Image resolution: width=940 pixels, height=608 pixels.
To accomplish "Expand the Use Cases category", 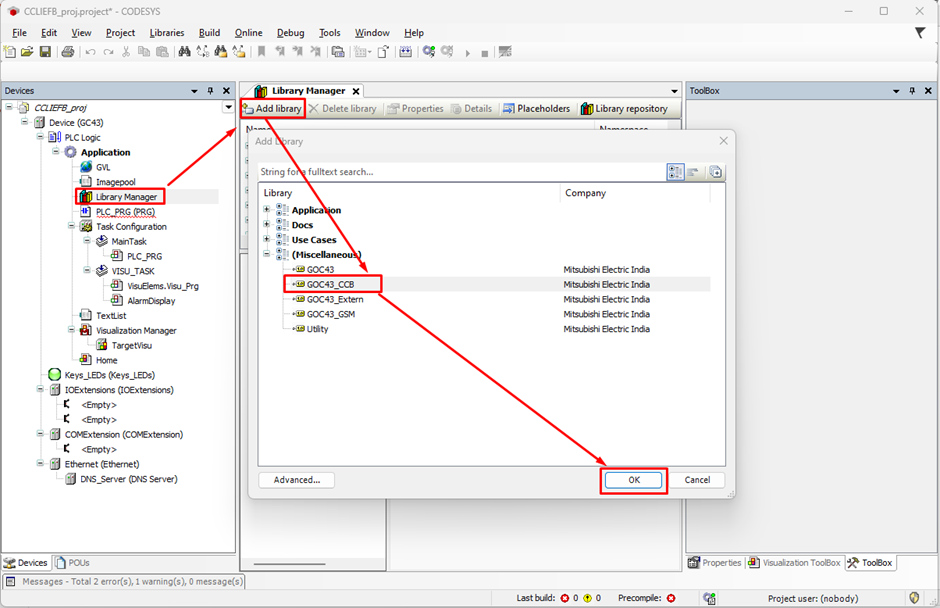I will coord(267,239).
